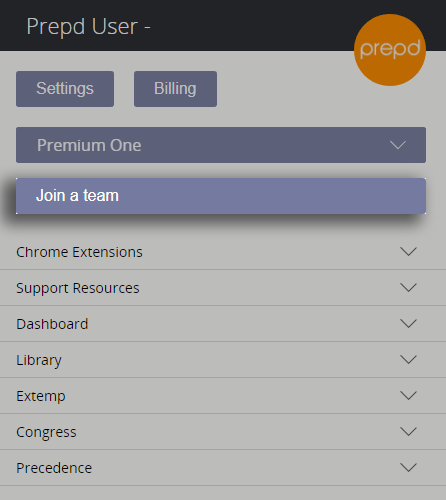The image size is (446, 500).
Task: Expand the Chrome Extensions section
Action: 223,252
